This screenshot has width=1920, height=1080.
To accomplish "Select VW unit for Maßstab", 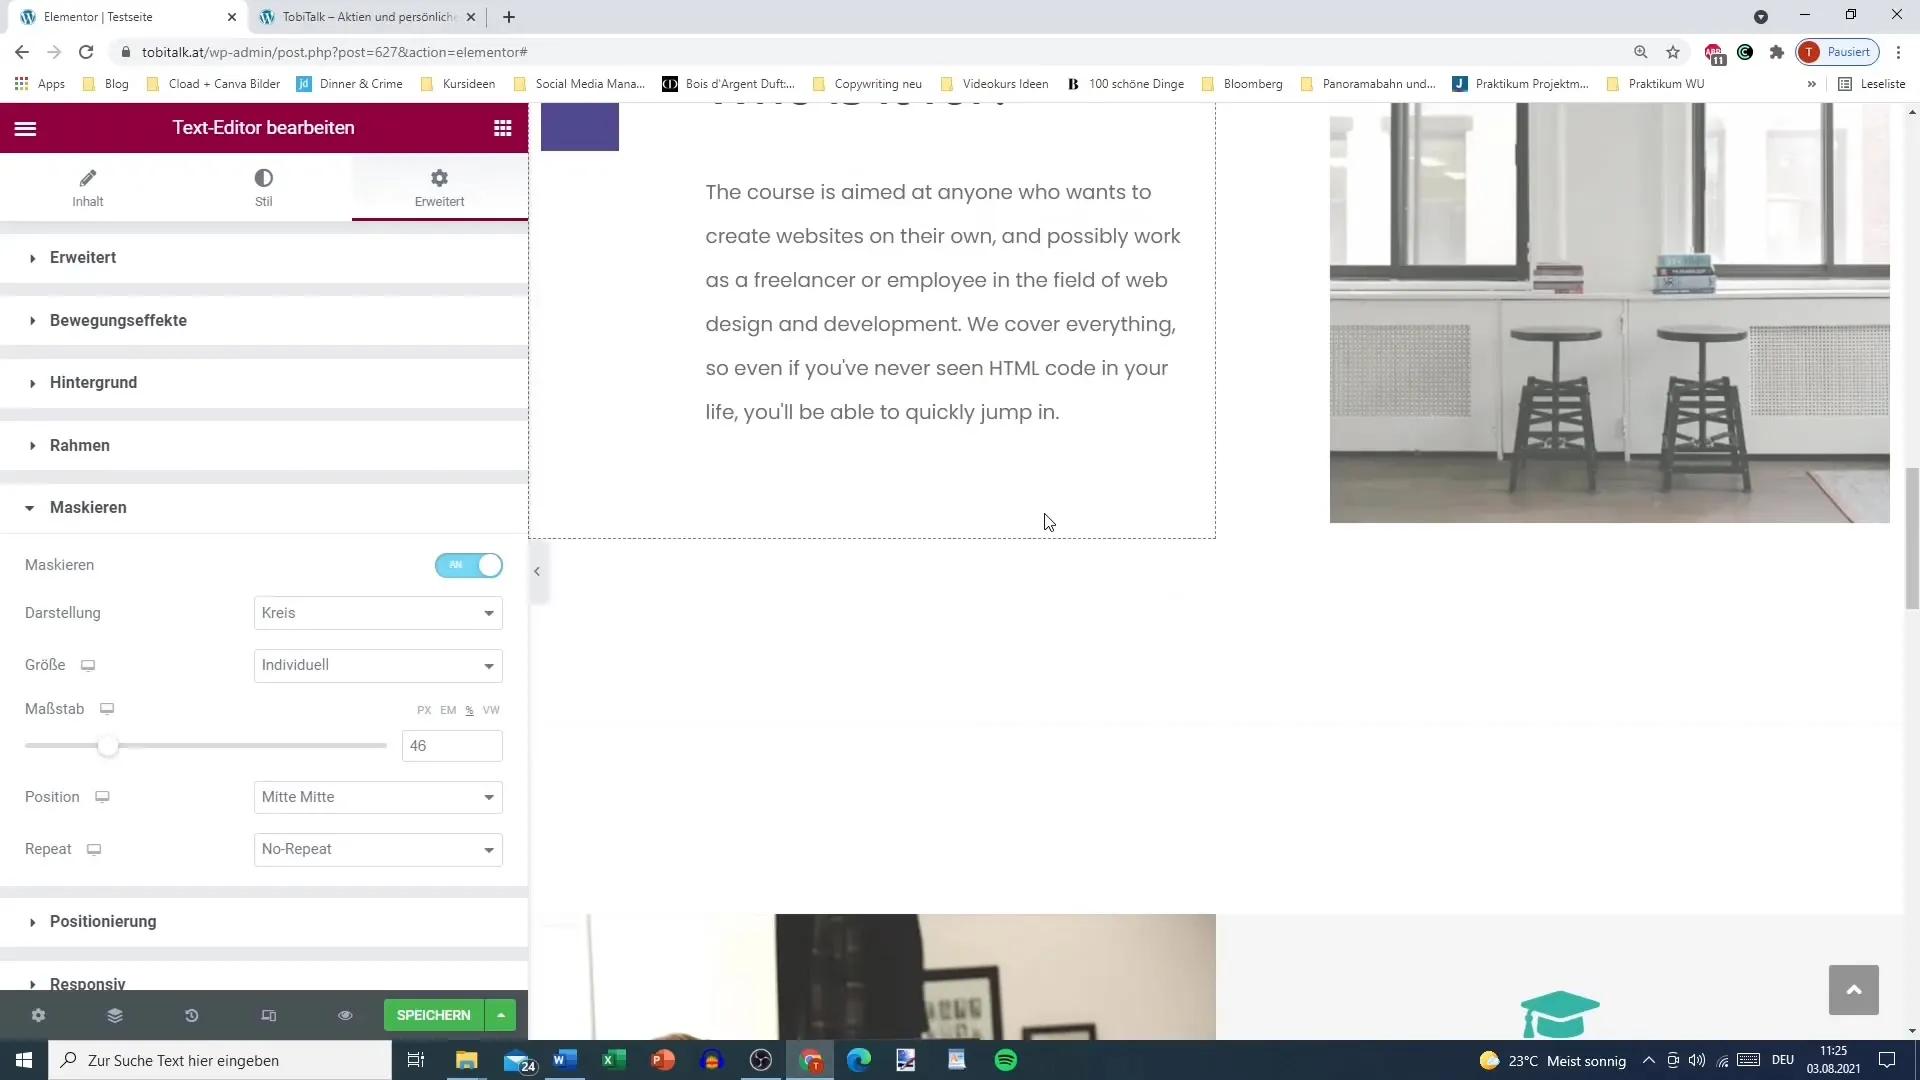I will [x=491, y=710].
